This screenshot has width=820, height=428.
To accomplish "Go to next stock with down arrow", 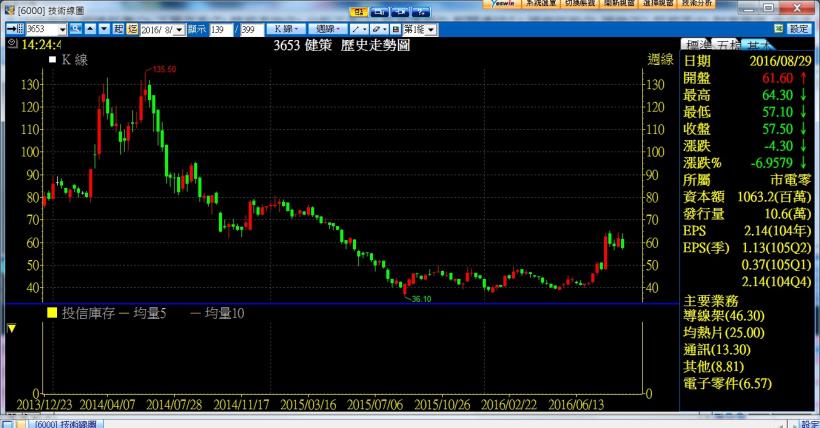I will 104,29.
